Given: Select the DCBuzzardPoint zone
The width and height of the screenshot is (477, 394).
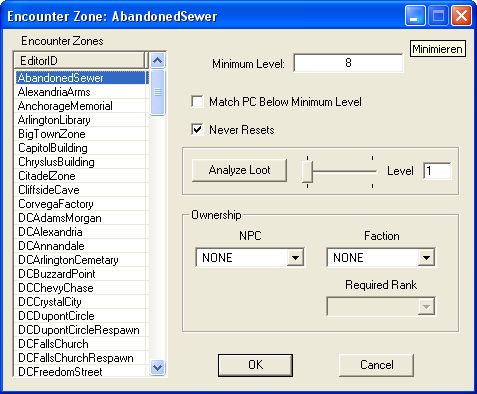Looking at the screenshot, I should (x=81, y=274).
